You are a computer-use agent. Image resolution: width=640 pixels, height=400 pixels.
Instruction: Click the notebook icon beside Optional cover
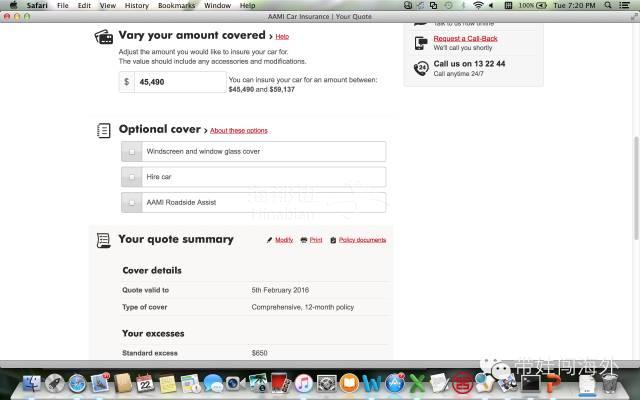point(104,131)
